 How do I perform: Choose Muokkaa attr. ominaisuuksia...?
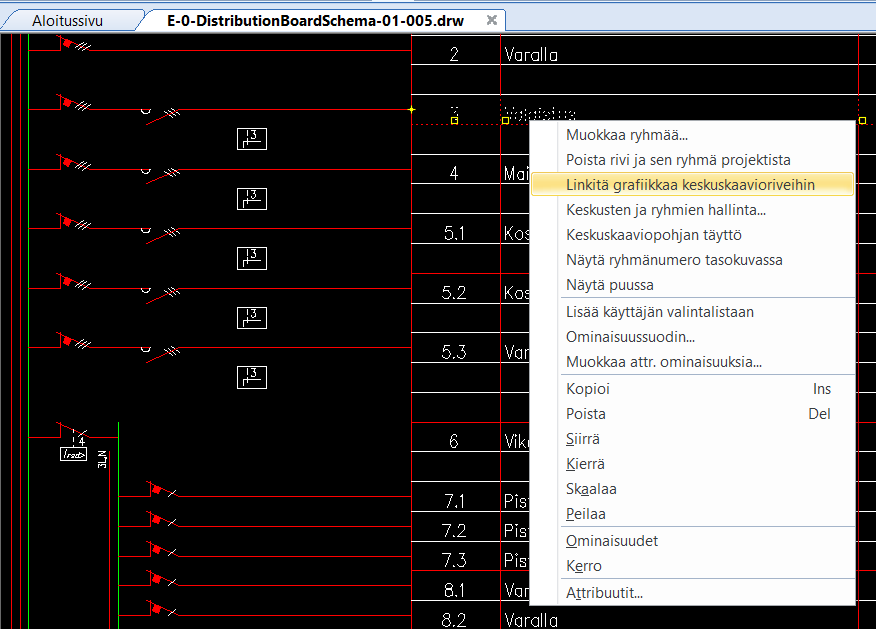coord(664,362)
